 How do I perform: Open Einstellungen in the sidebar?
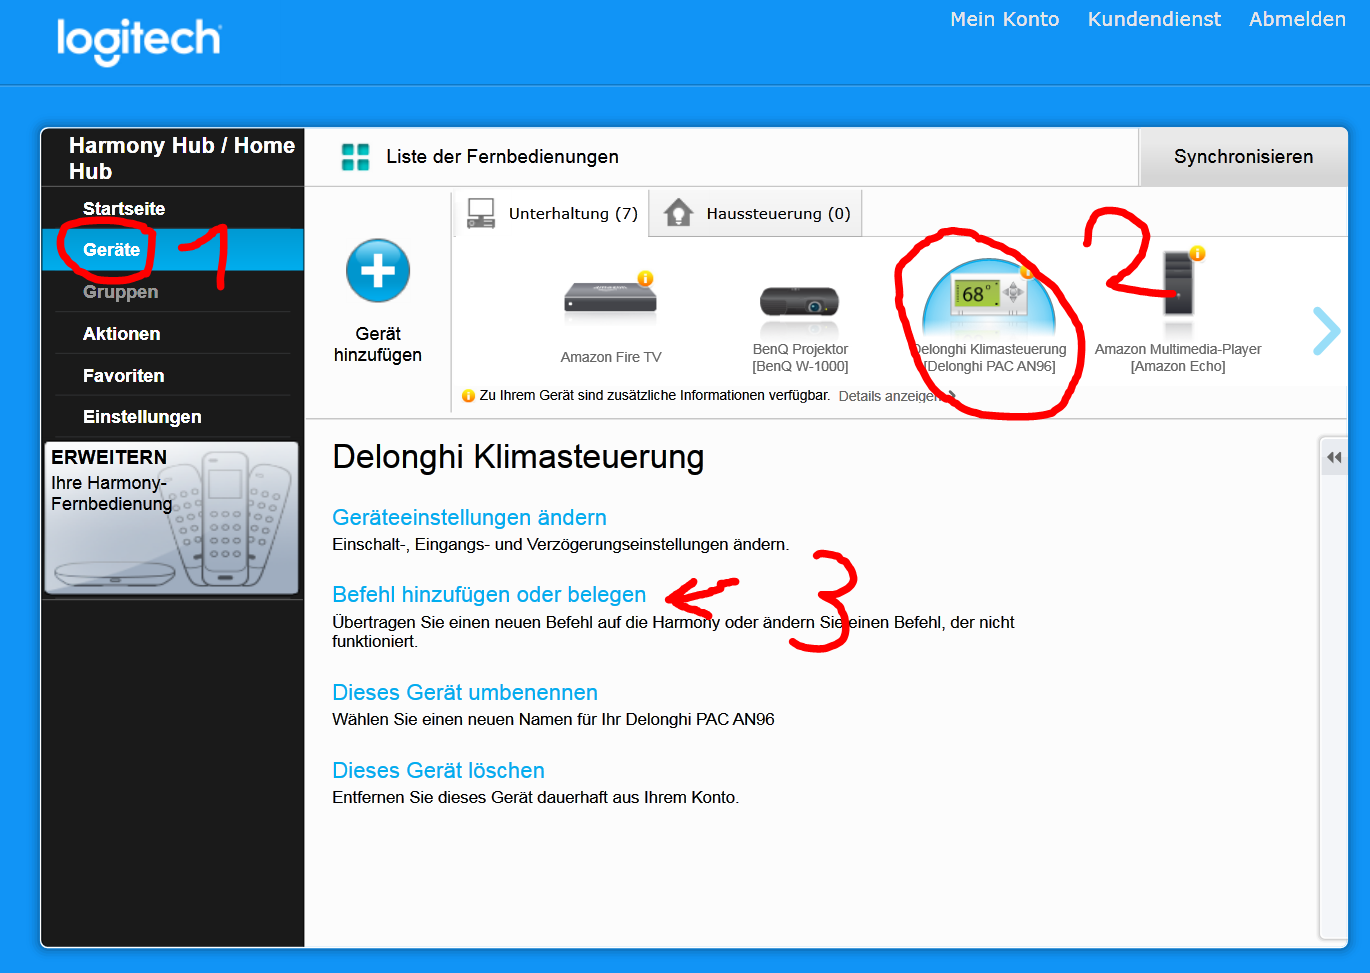142,417
